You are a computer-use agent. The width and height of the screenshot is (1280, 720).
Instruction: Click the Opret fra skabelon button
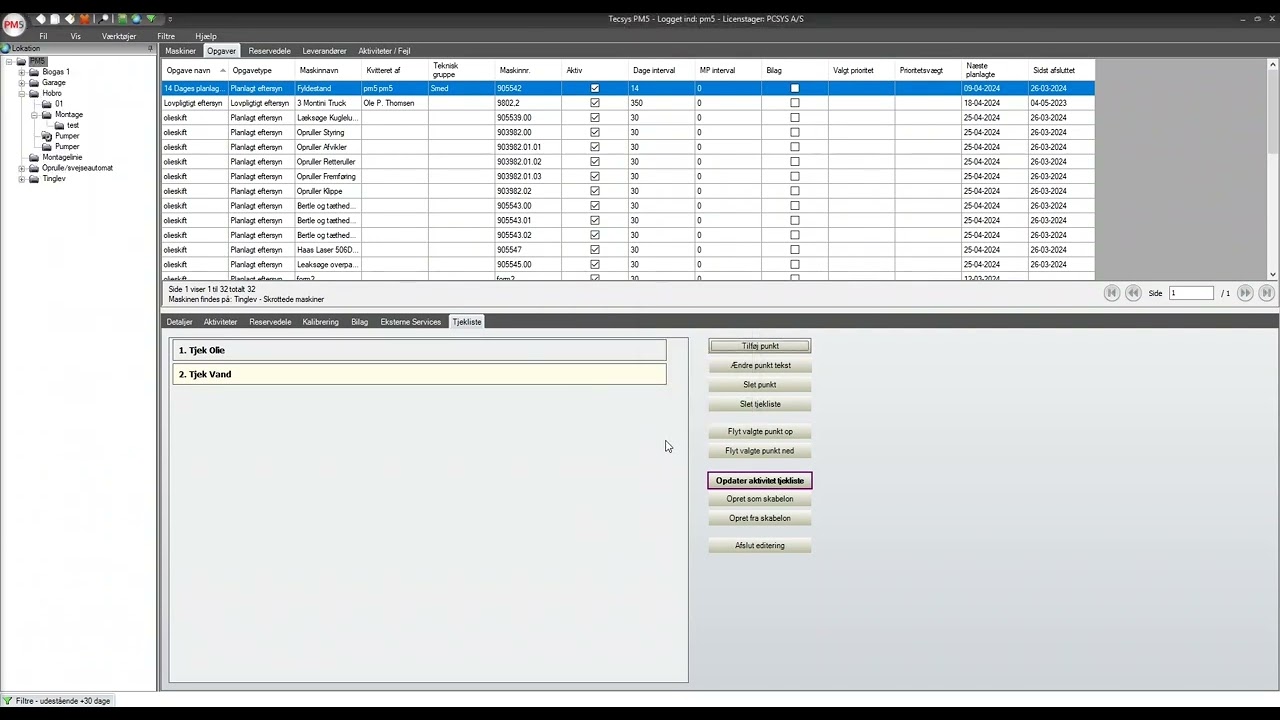coord(760,519)
